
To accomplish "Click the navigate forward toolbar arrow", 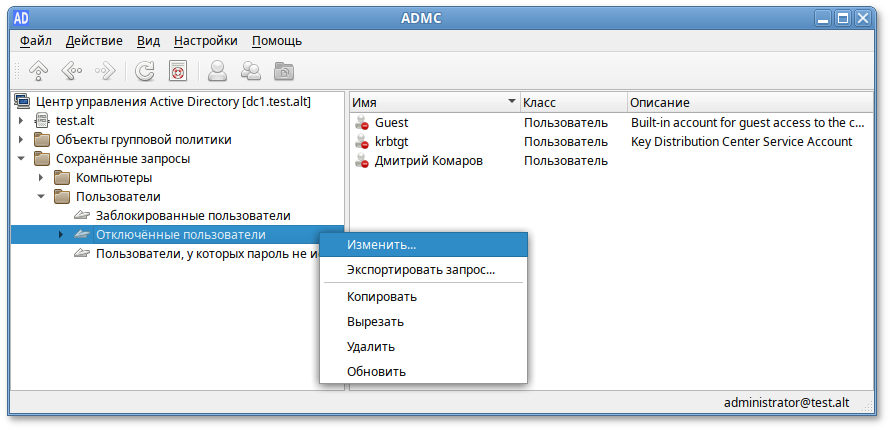I will pyautogui.click(x=105, y=71).
